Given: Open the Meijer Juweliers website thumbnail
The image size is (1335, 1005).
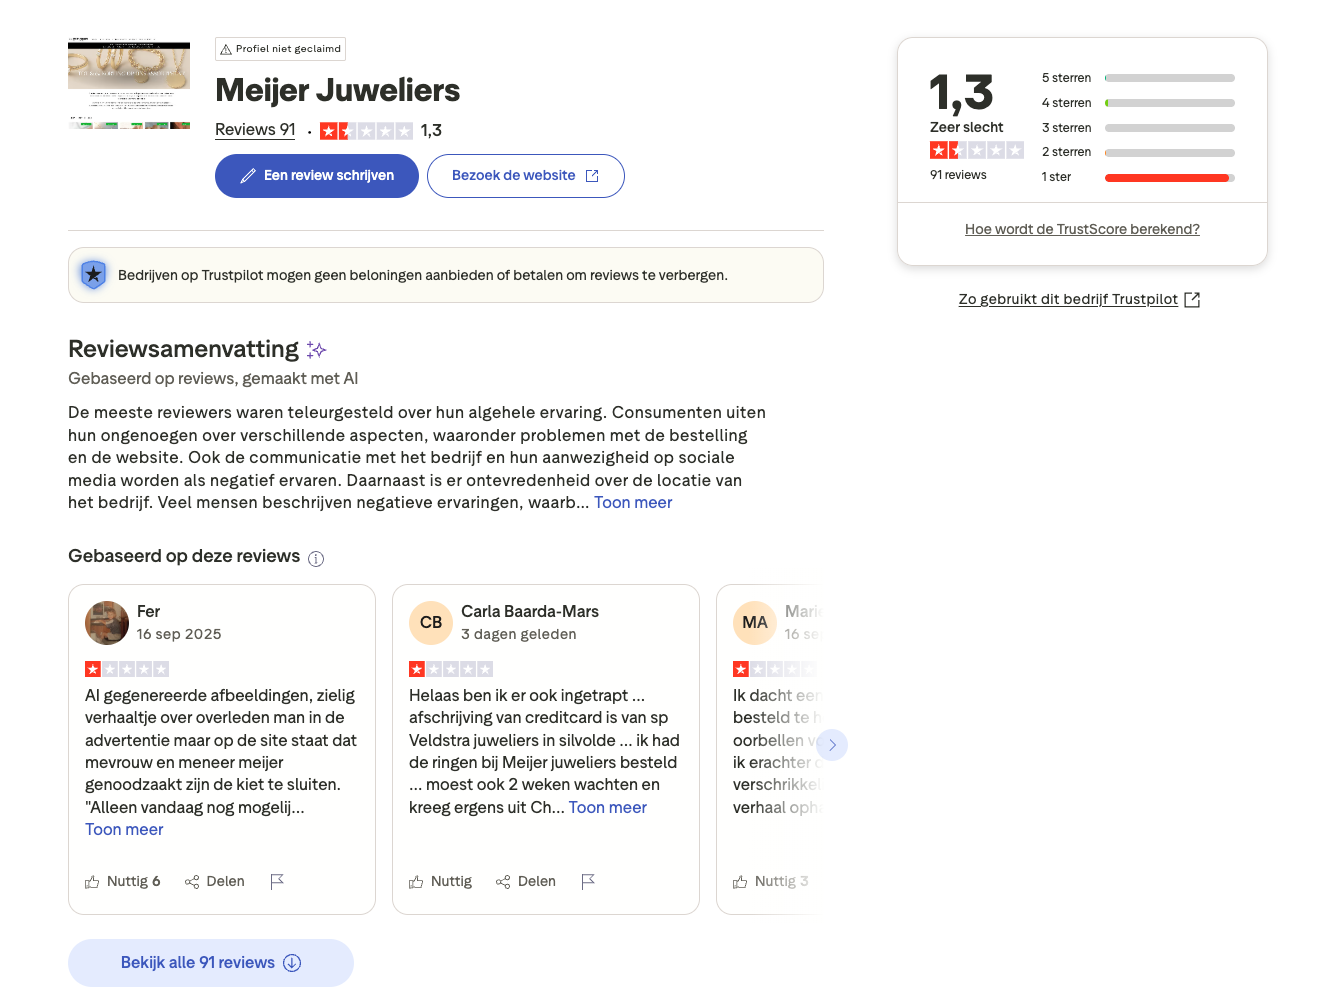Looking at the screenshot, I should [129, 84].
